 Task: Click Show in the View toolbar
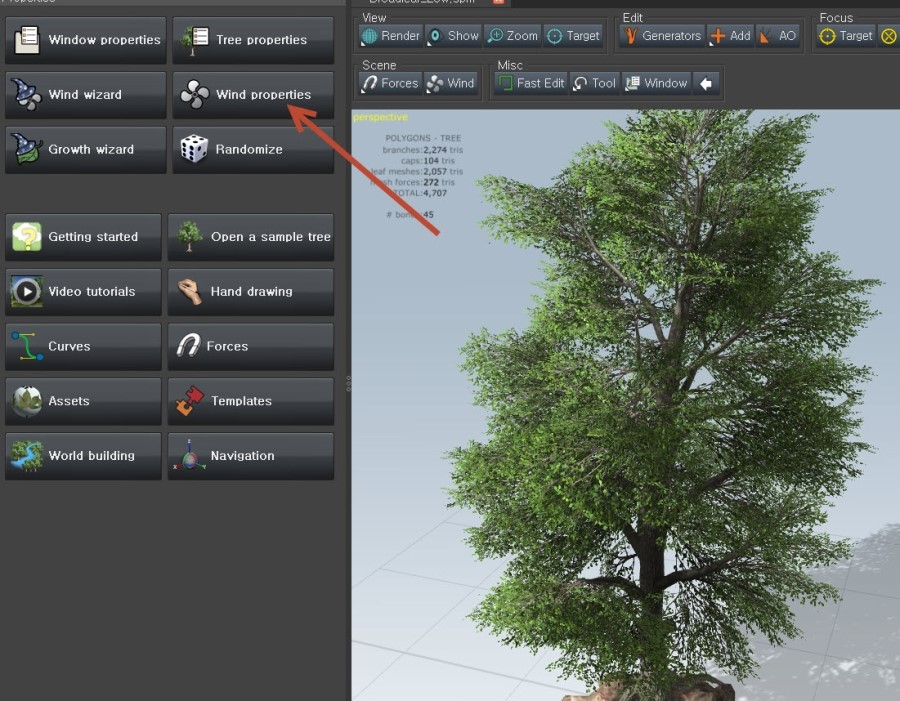[x=453, y=36]
